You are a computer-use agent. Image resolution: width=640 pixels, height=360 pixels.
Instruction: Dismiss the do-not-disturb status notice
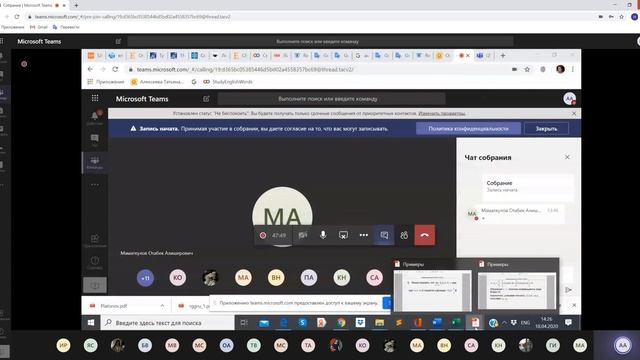[574, 113]
